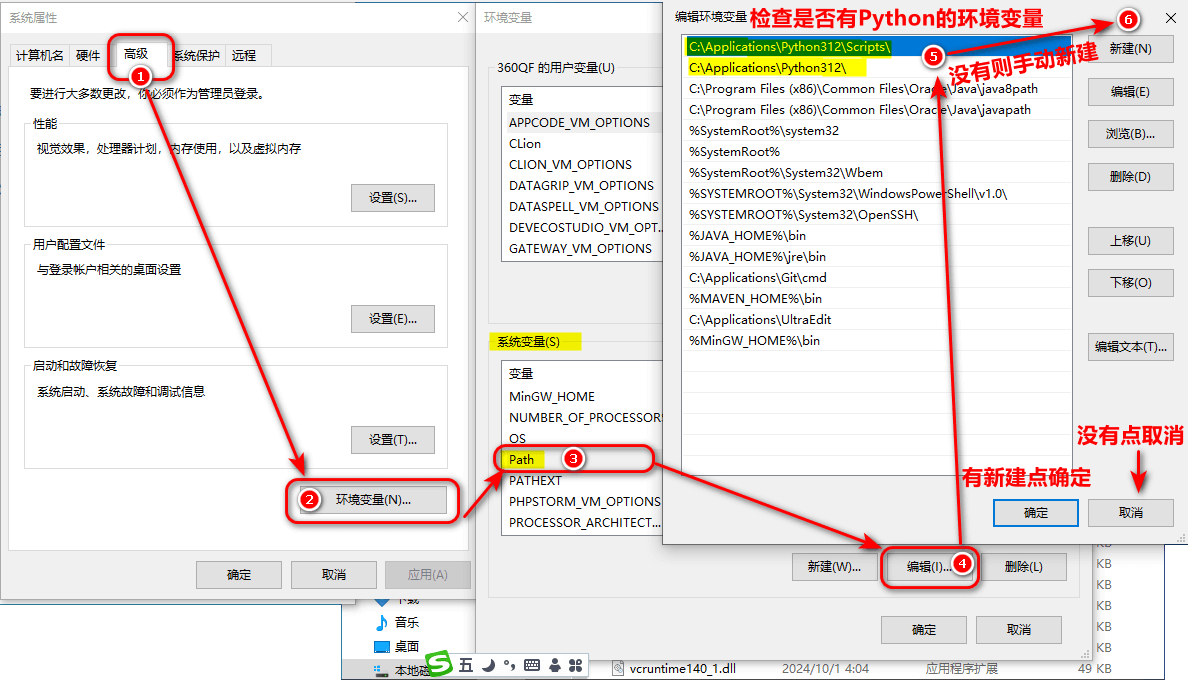Click the IME toolbox four-squares icon
1188x680 pixels.
(x=575, y=665)
